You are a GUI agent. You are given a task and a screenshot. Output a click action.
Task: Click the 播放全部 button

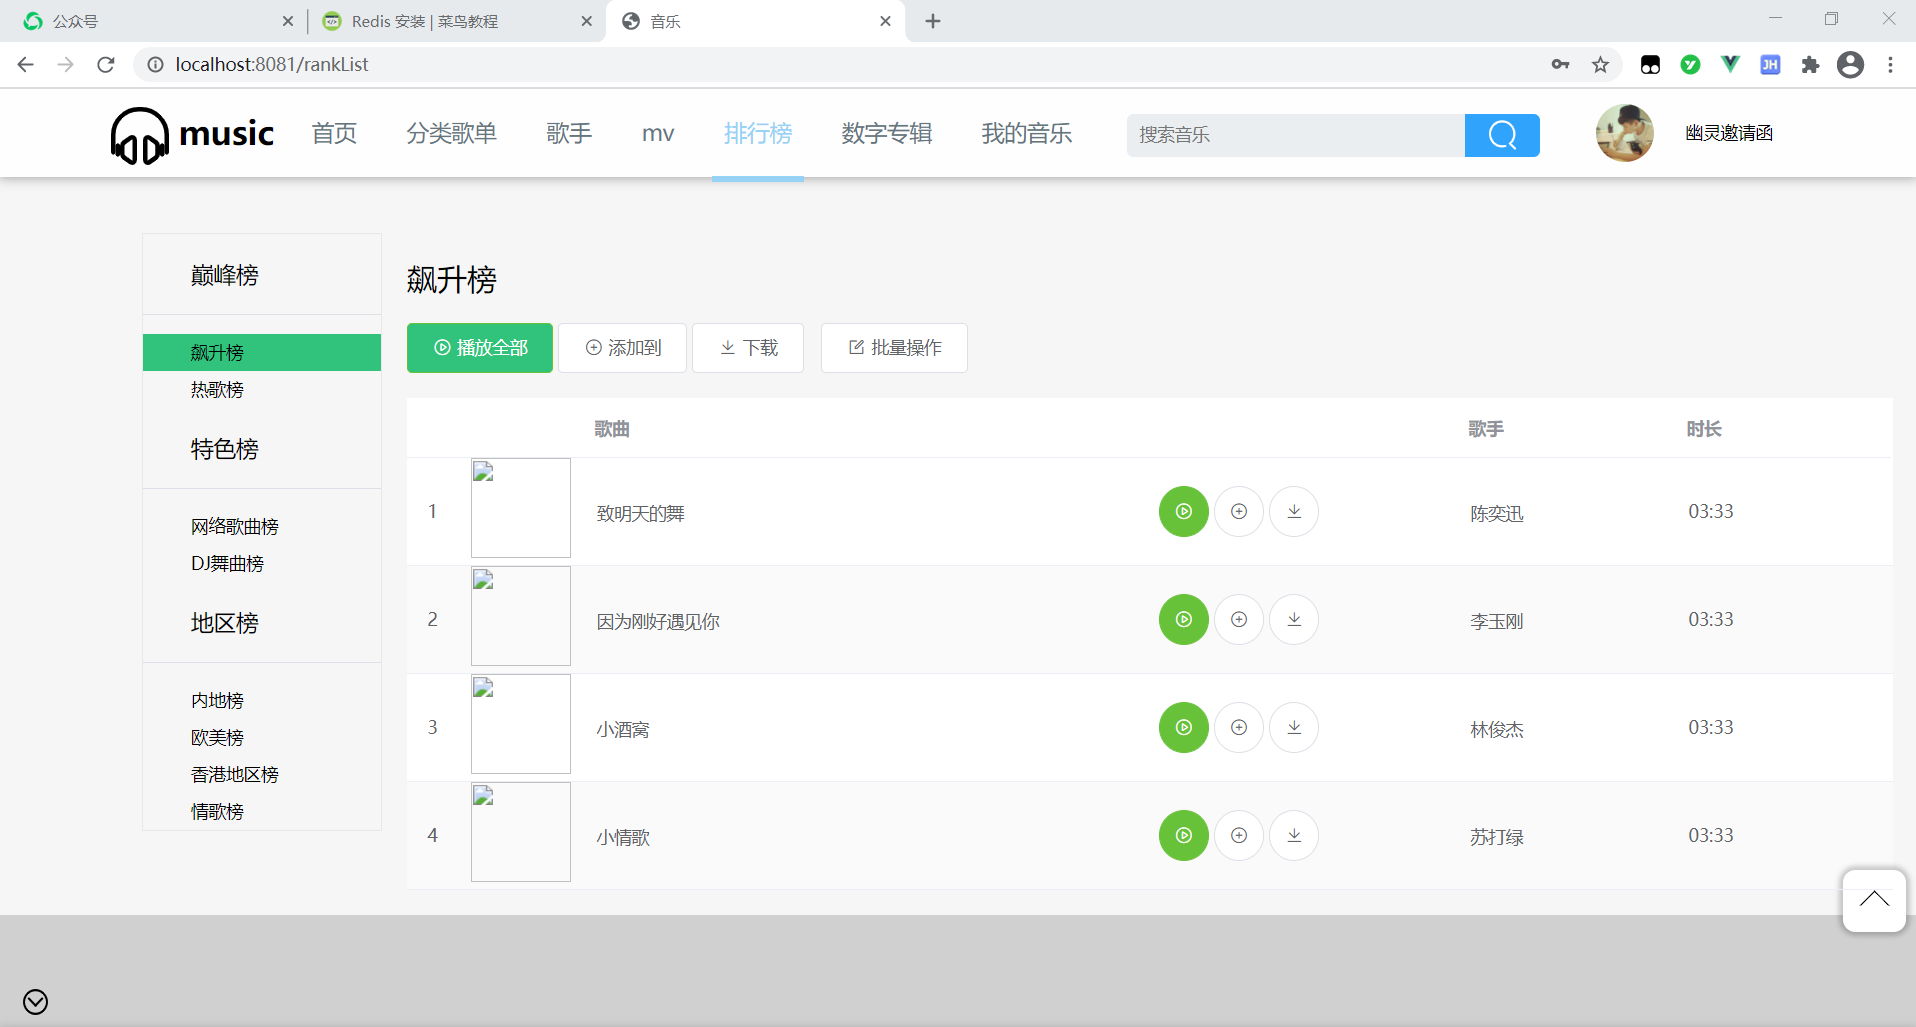coord(480,348)
